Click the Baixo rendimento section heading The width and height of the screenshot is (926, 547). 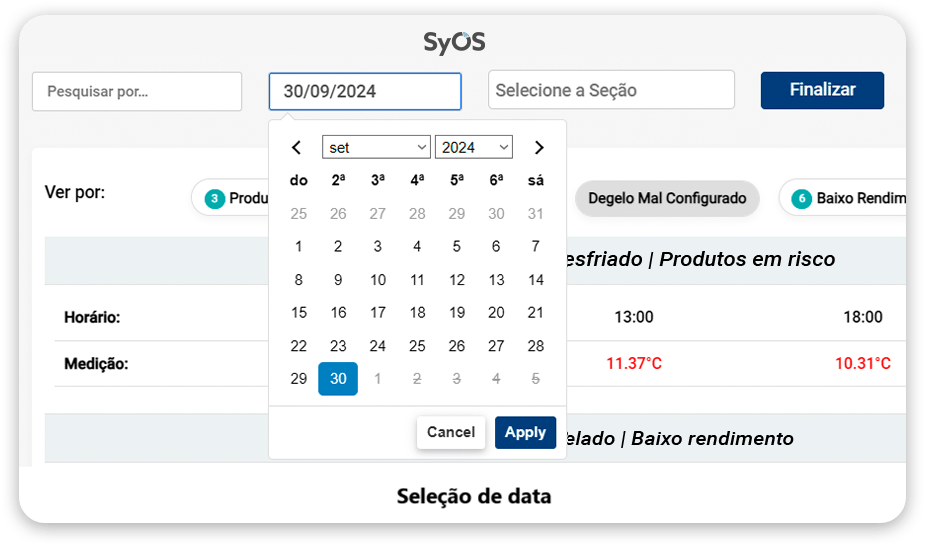[x=712, y=439]
